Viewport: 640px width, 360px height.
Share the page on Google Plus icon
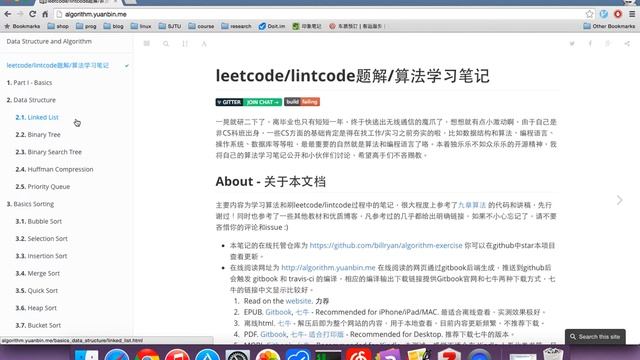click(x=608, y=43)
